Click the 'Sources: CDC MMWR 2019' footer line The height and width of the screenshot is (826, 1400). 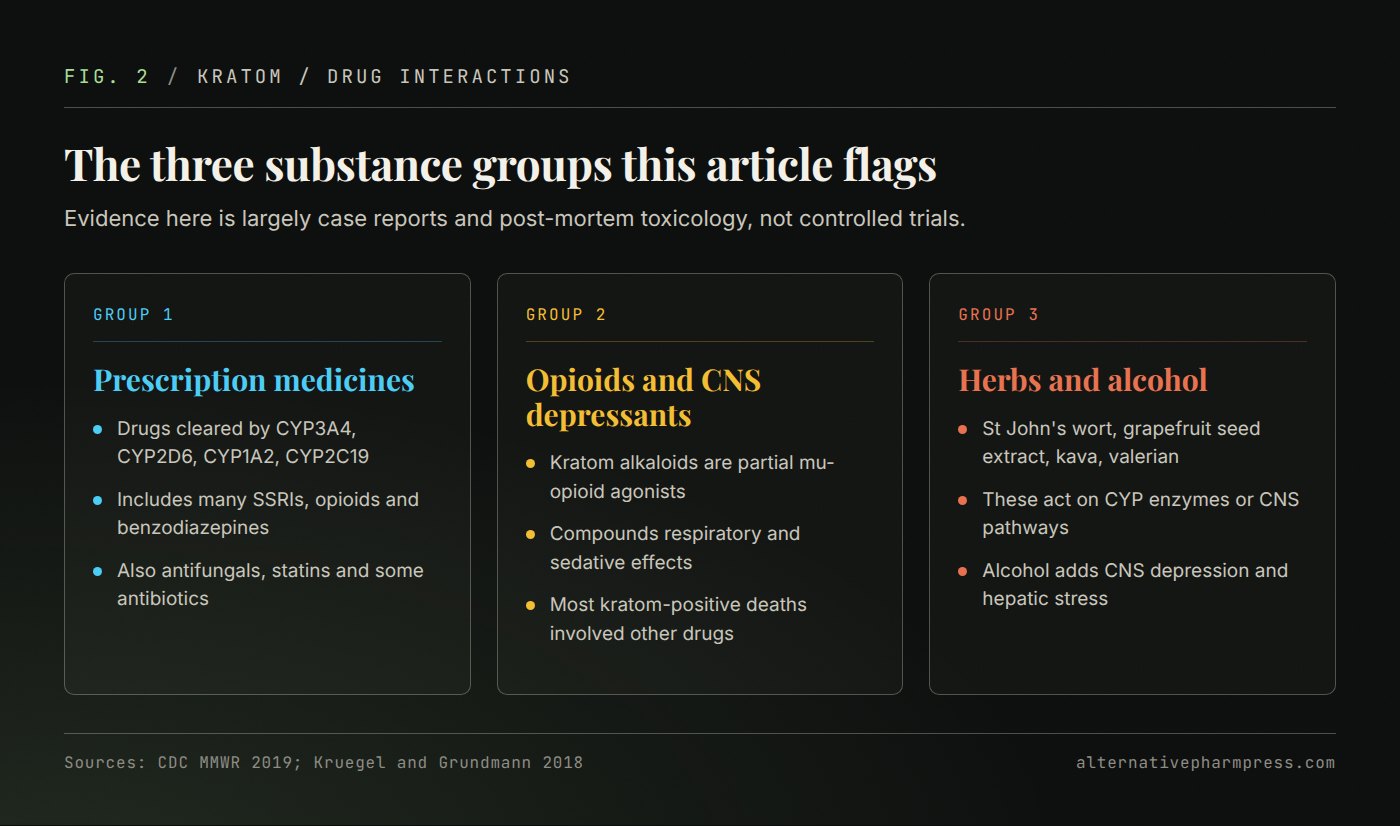pos(323,763)
